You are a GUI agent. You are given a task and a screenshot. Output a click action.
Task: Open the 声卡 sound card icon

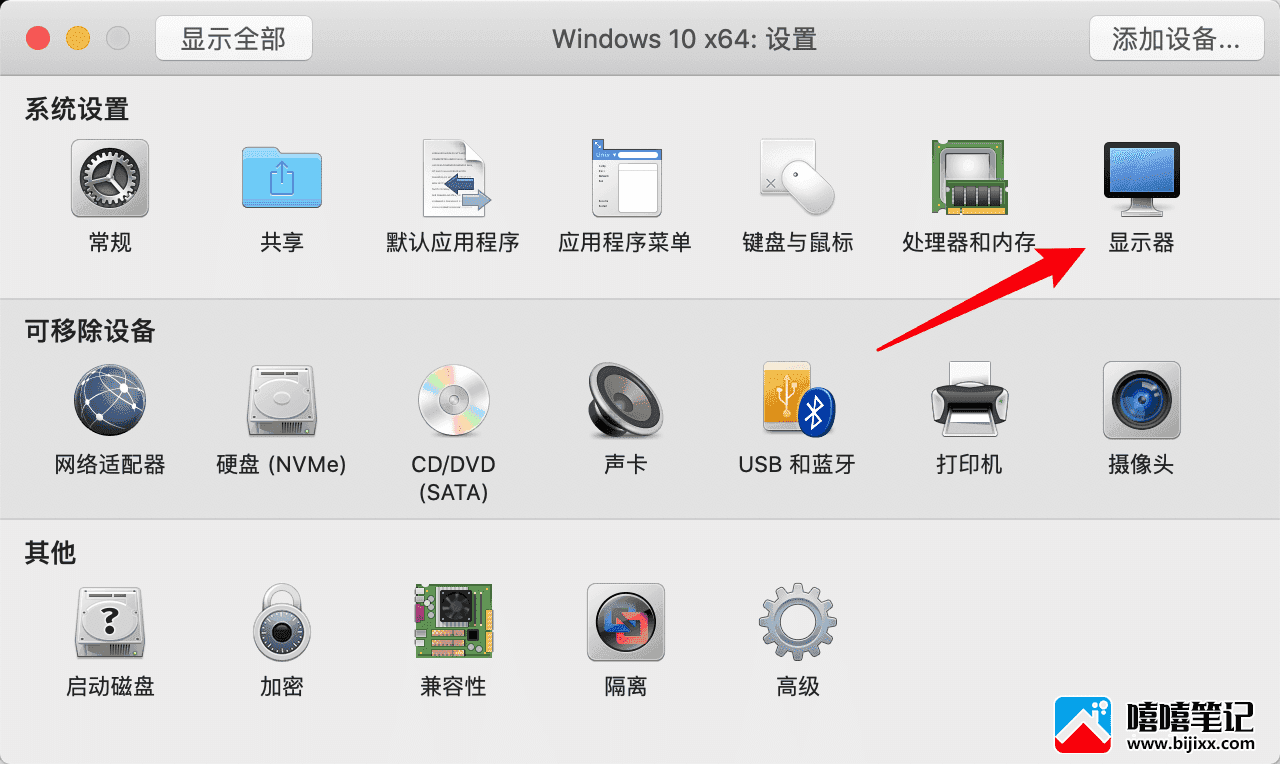[x=626, y=400]
